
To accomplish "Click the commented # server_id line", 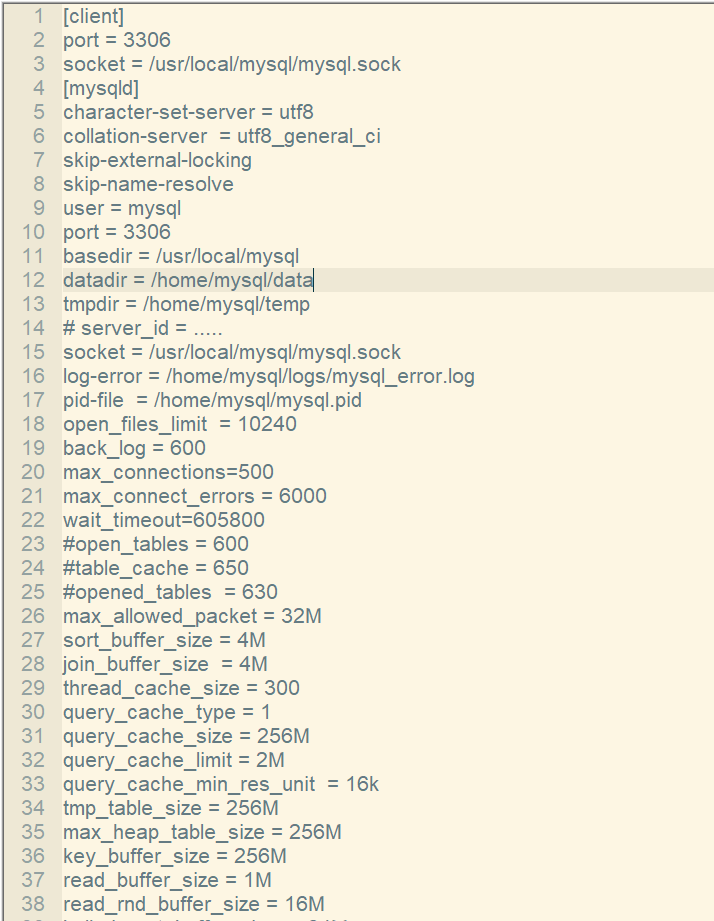I will point(142,328).
